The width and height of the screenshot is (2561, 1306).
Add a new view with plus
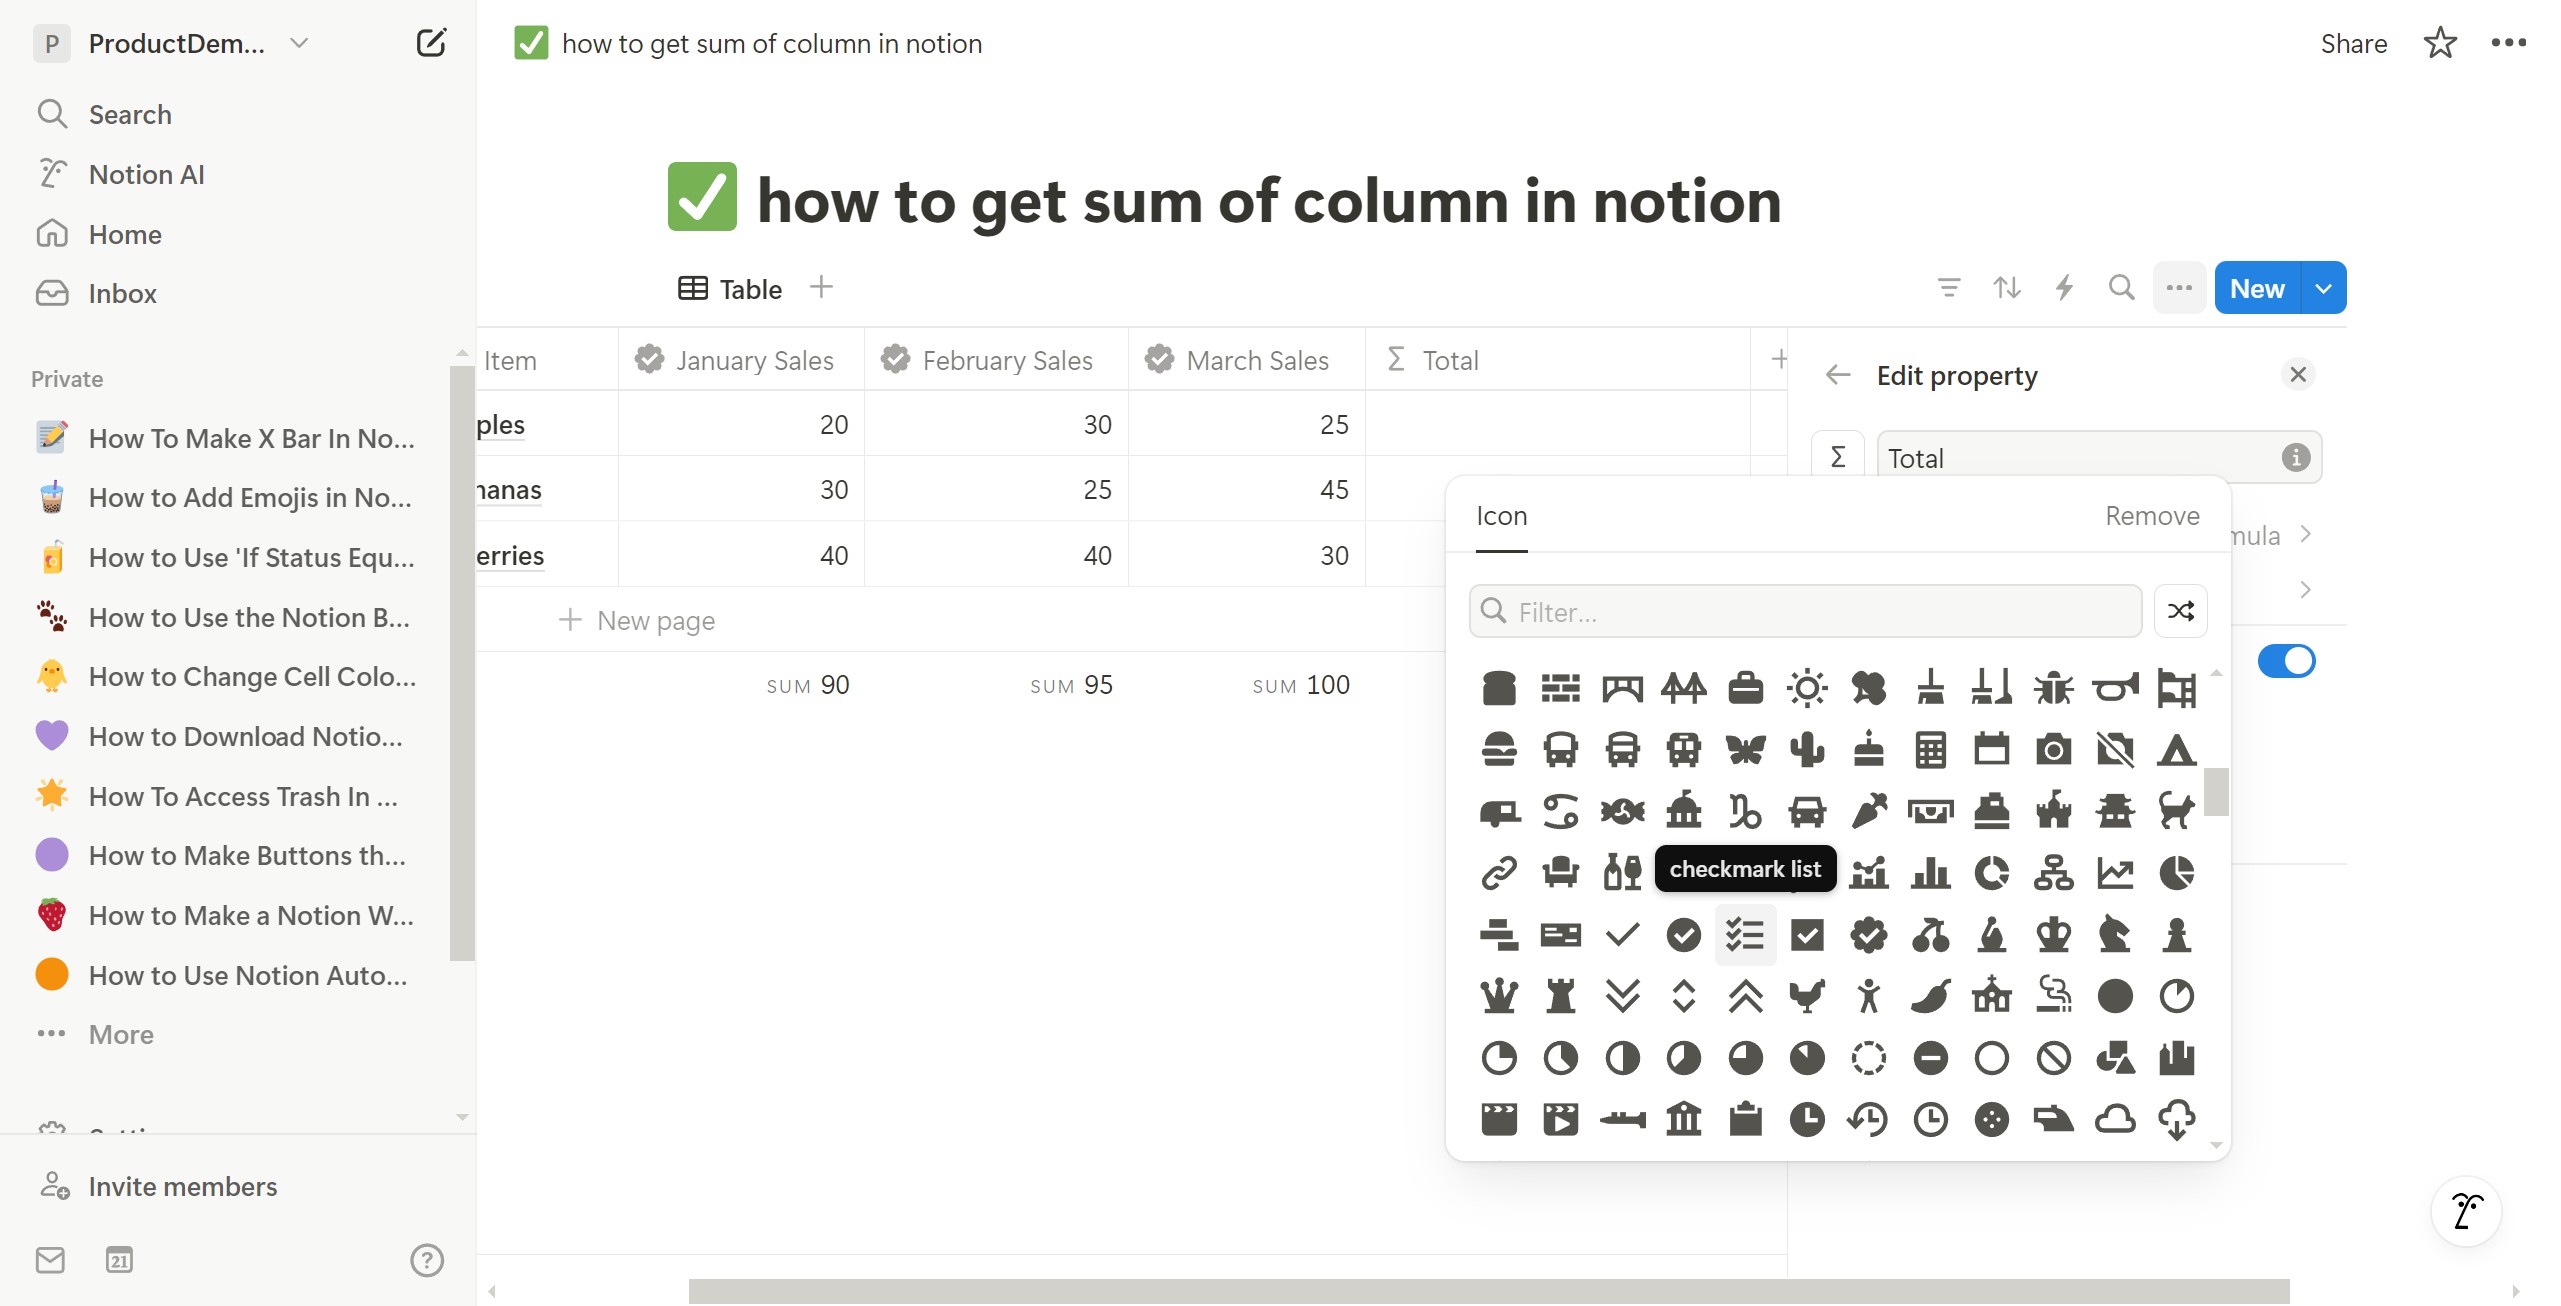[821, 287]
